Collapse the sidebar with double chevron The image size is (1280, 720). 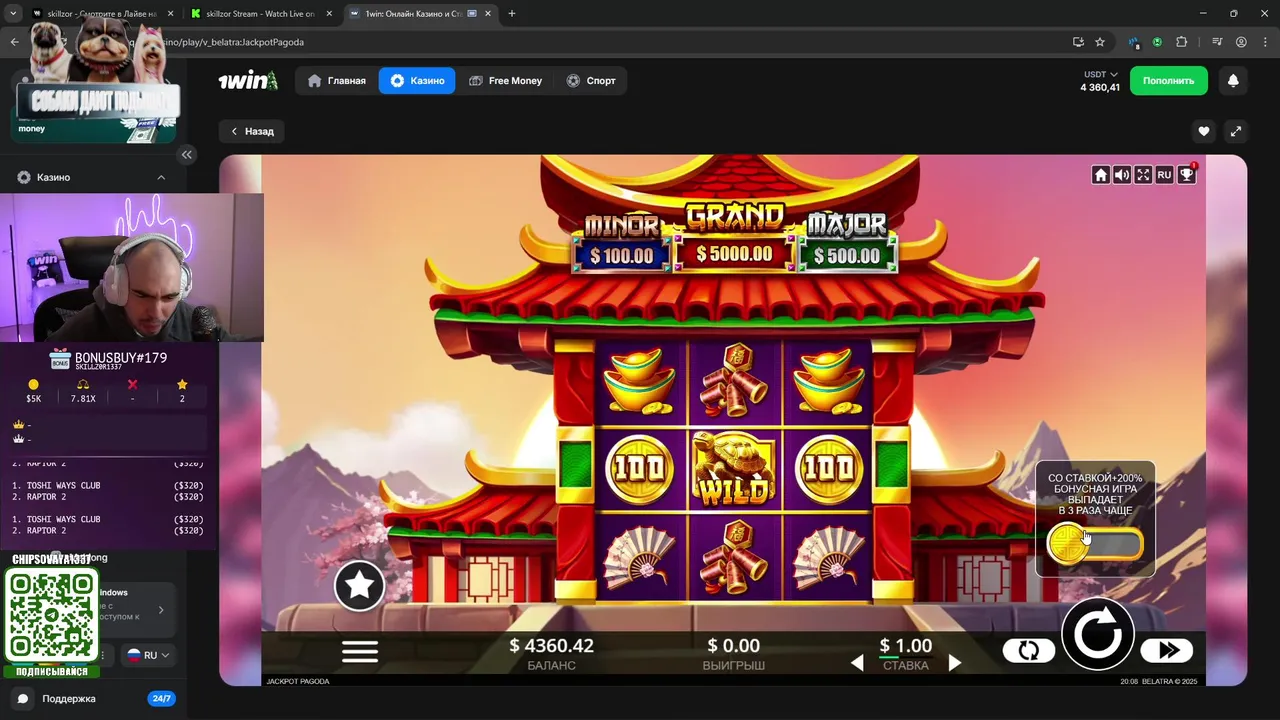pyautogui.click(x=187, y=154)
